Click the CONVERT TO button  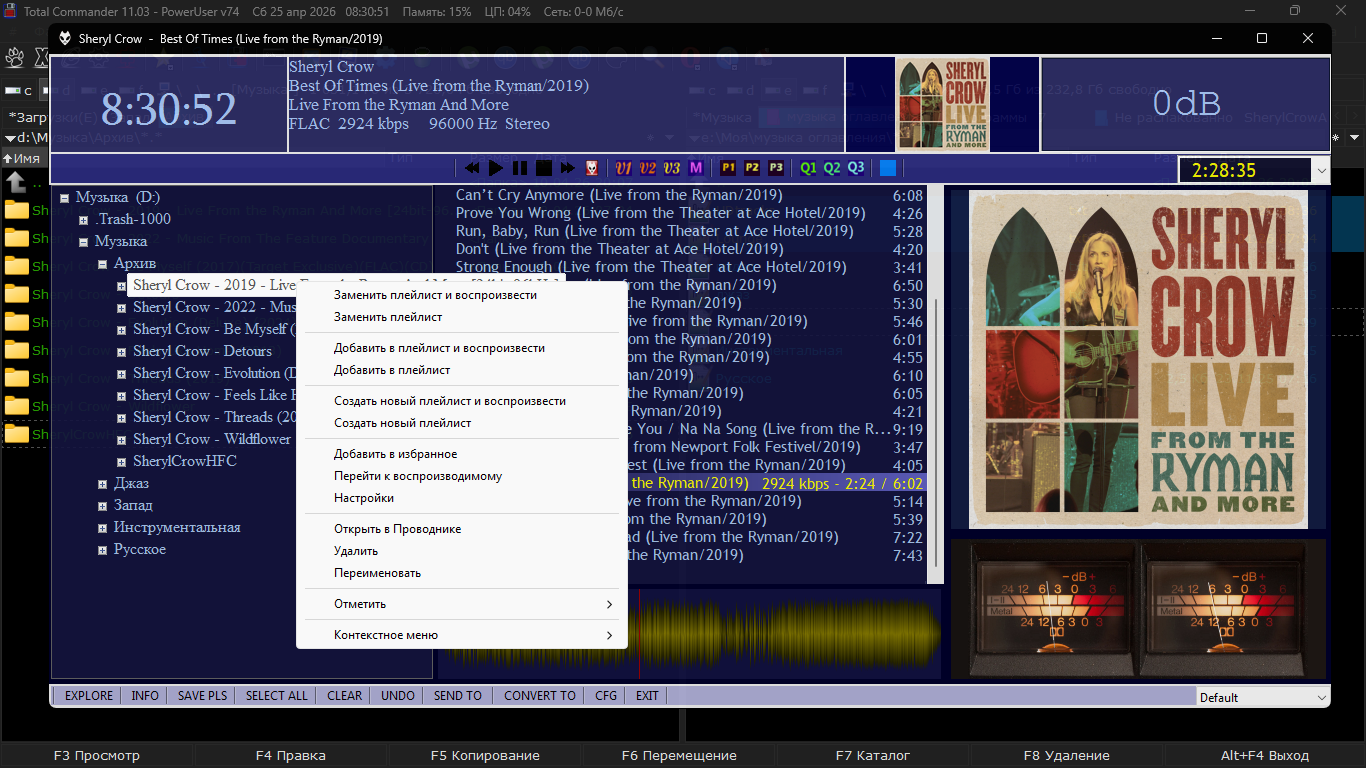click(539, 696)
